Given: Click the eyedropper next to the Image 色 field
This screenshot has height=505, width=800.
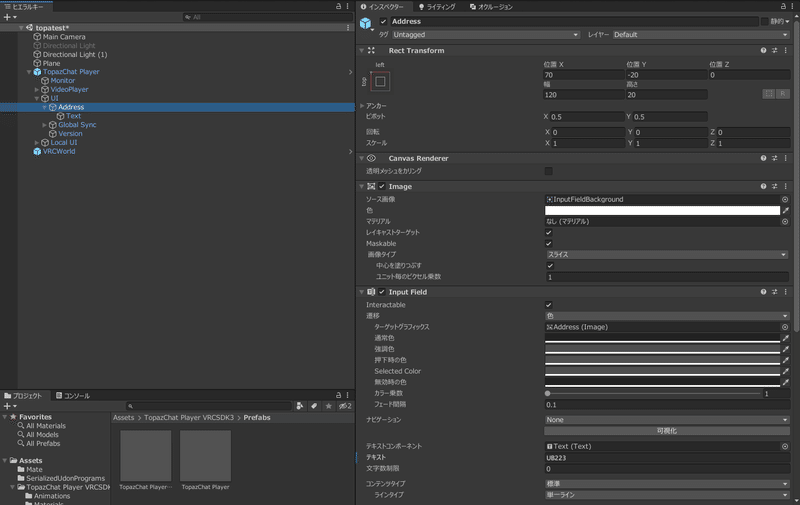Looking at the screenshot, I should [785, 211].
